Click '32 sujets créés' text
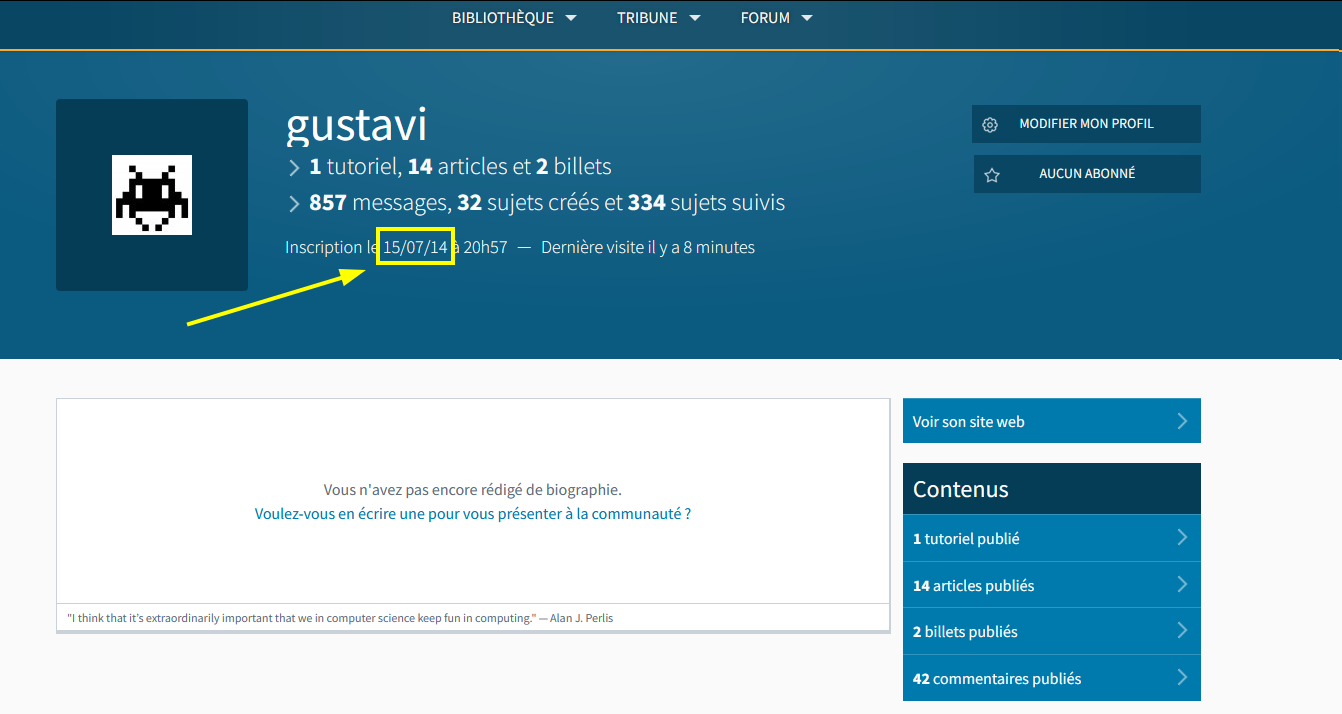 pyautogui.click(x=528, y=203)
